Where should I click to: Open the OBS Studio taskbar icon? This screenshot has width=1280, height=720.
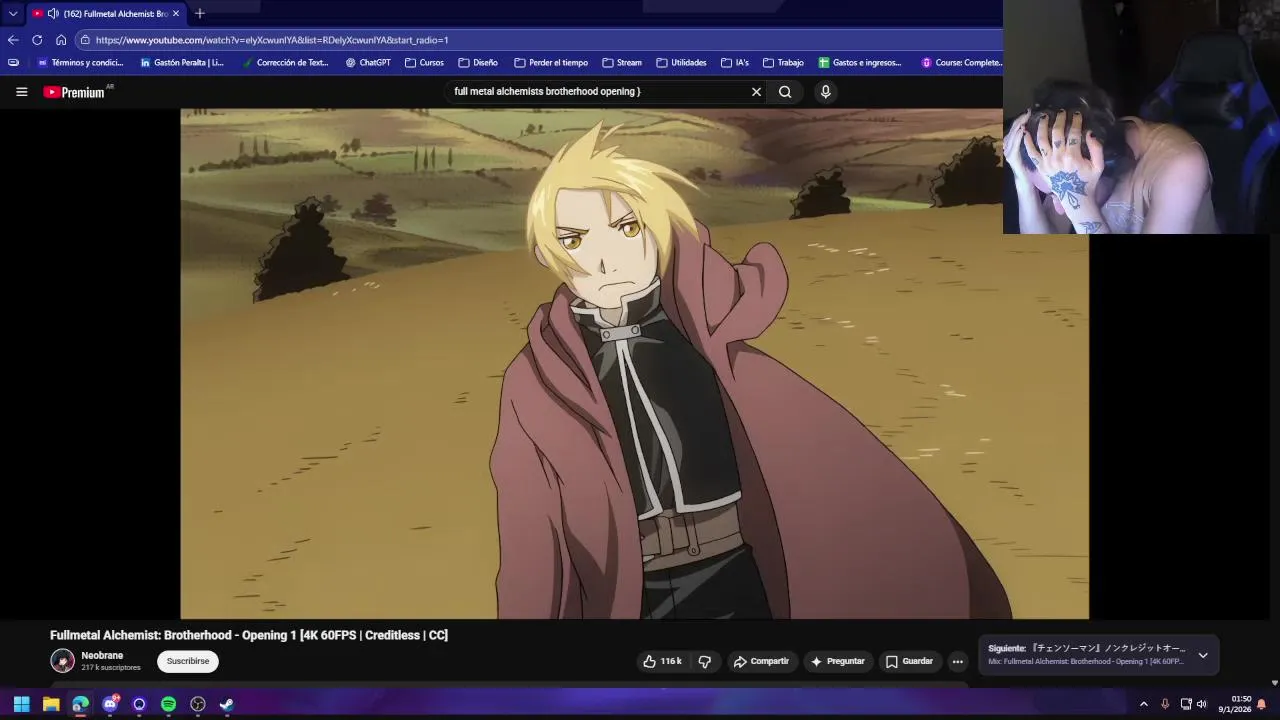[198, 704]
